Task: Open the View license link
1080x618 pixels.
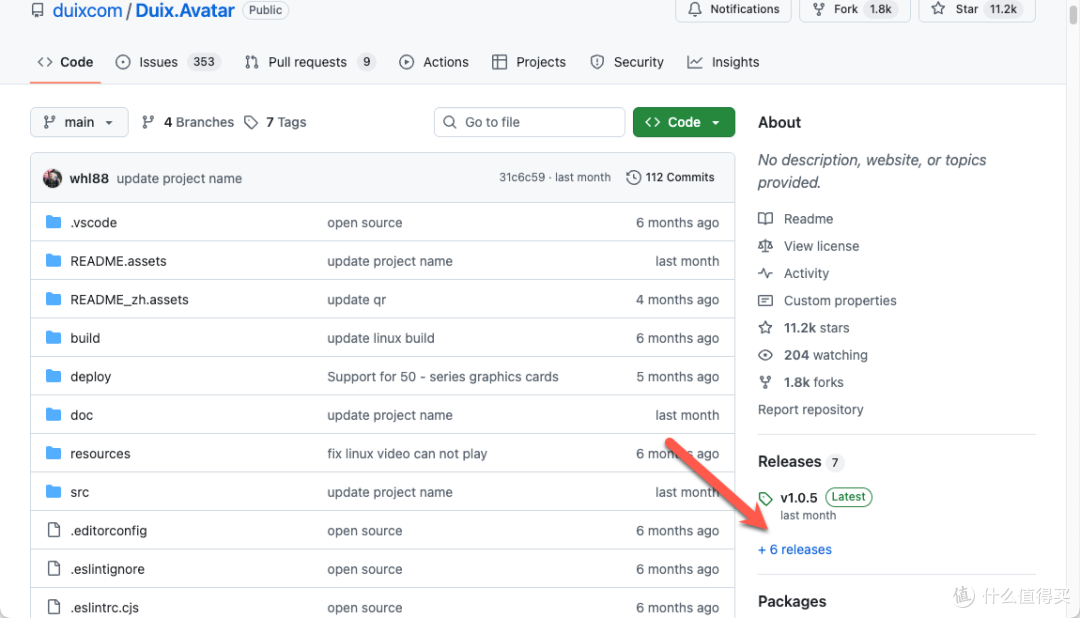Action: 822,246
